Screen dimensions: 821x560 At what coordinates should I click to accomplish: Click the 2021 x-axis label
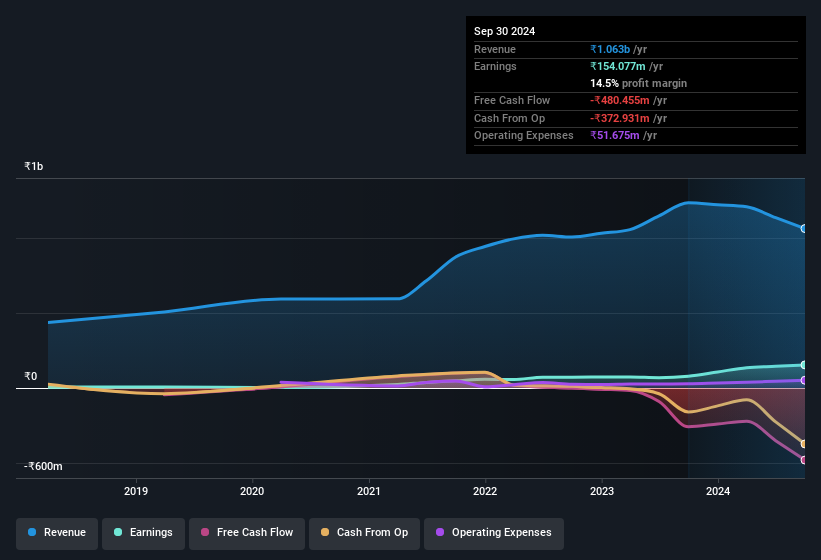(x=369, y=491)
